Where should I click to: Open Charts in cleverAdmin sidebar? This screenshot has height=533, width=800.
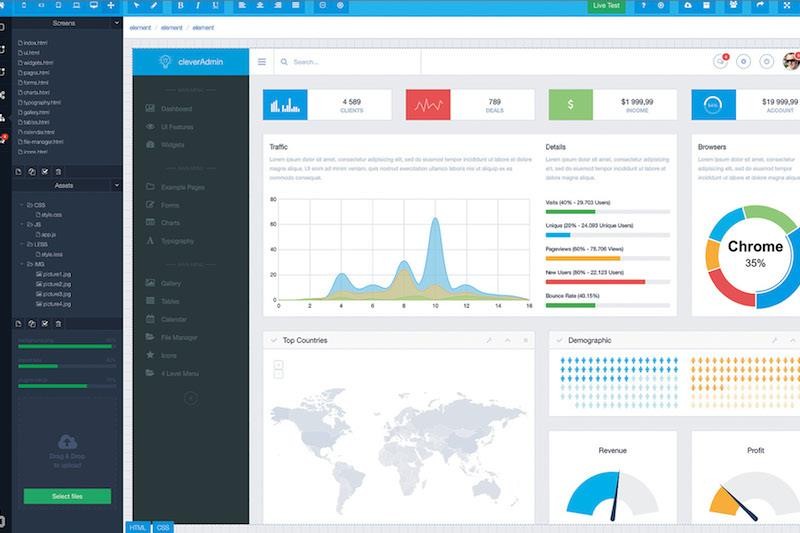click(163, 223)
